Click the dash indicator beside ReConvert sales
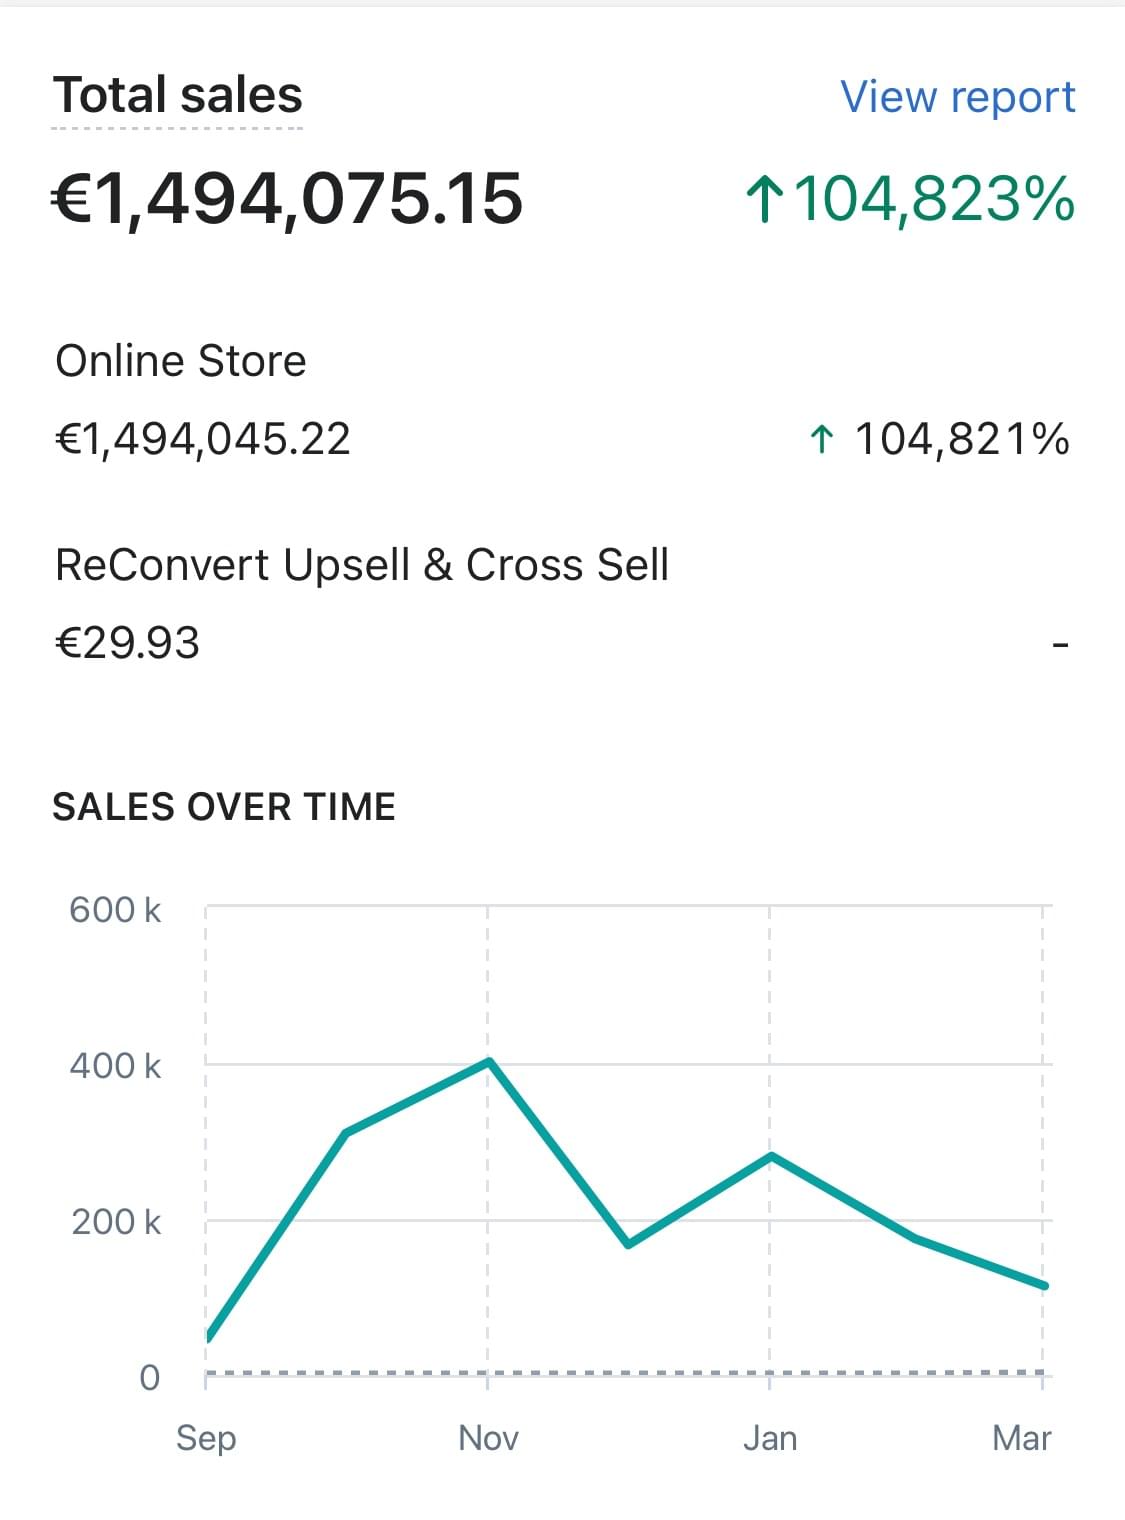Image resolution: width=1125 pixels, height=1520 pixels. tap(1060, 645)
